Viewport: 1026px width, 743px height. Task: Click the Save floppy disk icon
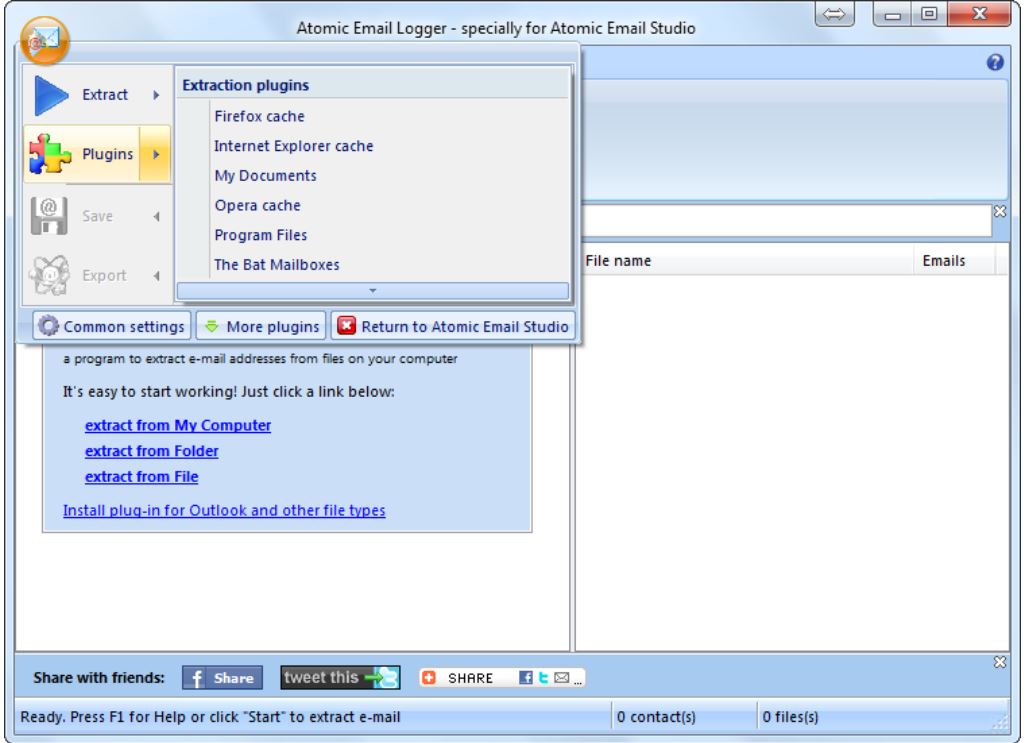[49, 216]
